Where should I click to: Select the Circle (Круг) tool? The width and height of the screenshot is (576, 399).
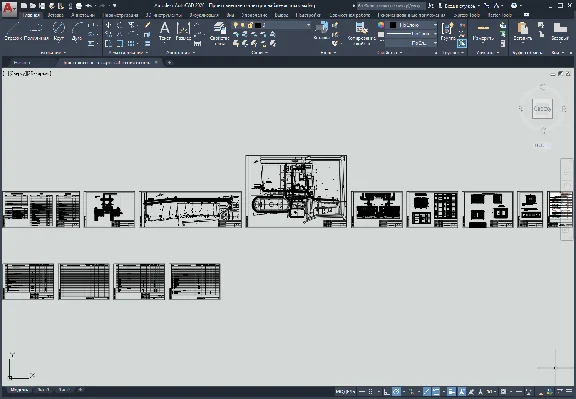tap(59, 31)
